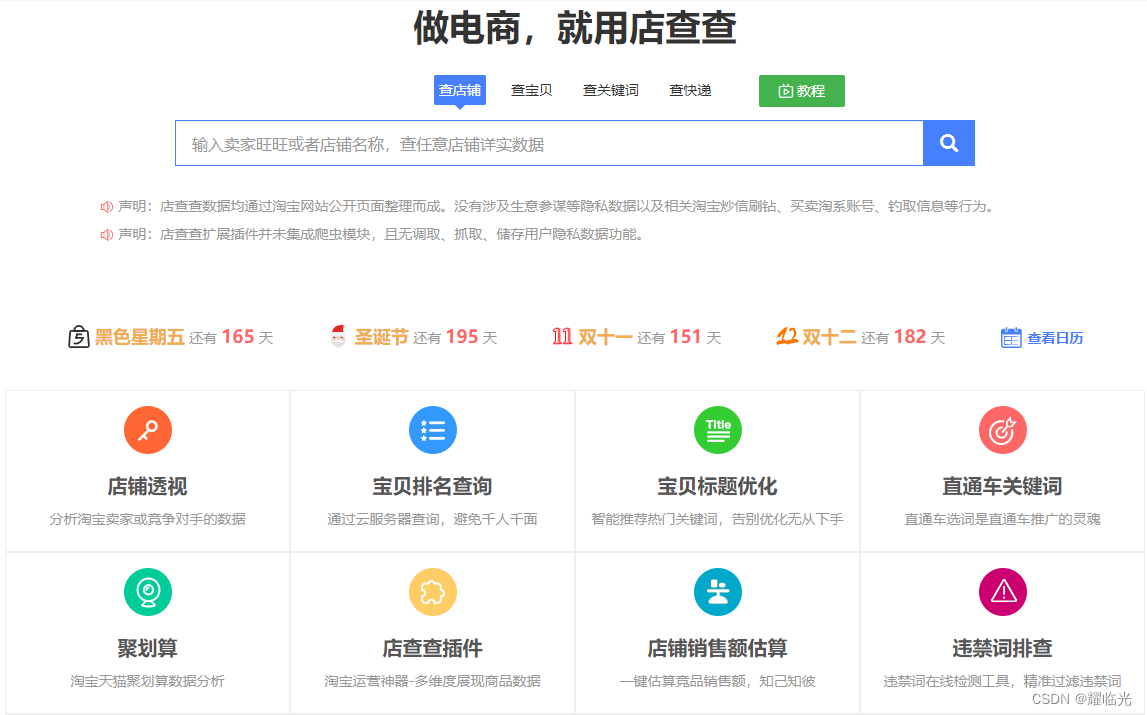The width and height of the screenshot is (1147, 715).
Task: Click the text 智能推荐热门关键词，告别优化无从下手
Action: pyautogui.click(x=718, y=519)
